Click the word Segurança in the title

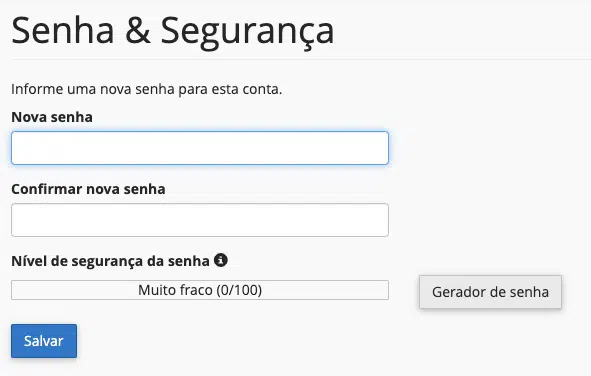coord(247,33)
